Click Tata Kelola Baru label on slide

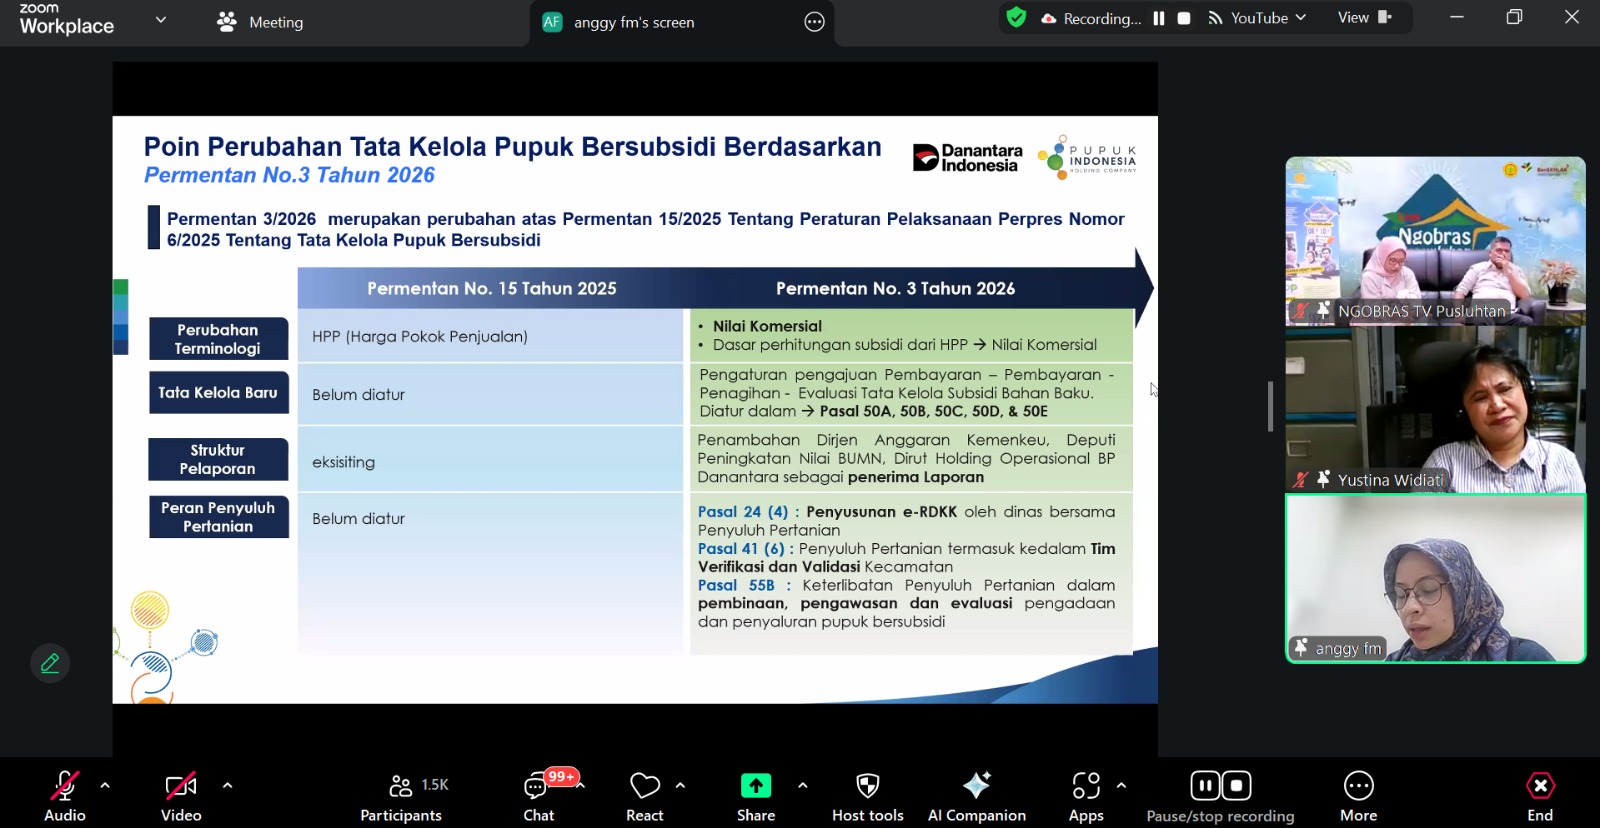pyautogui.click(x=218, y=393)
